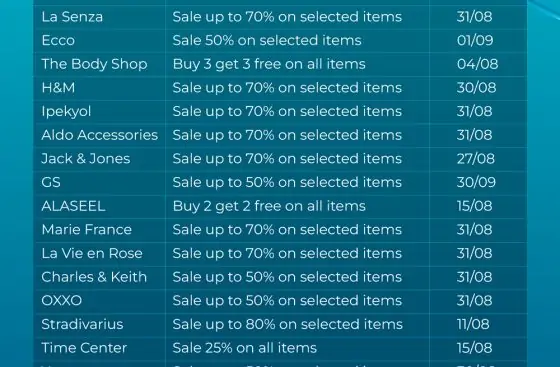Viewport: 560px width, 367px height.
Task: Click the 30/09 end date for GS
Action: point(476,182)
